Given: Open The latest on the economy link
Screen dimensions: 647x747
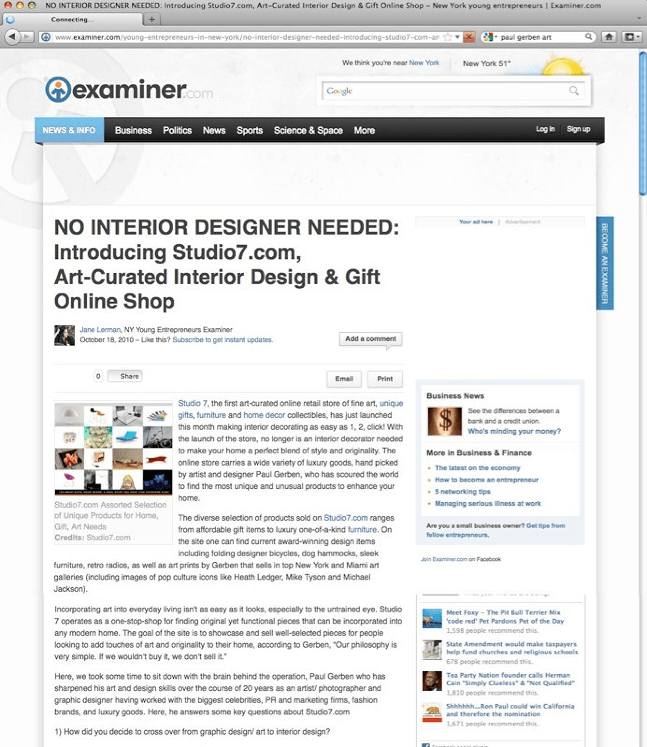Looking at the screenshot, I should [477, 468].
